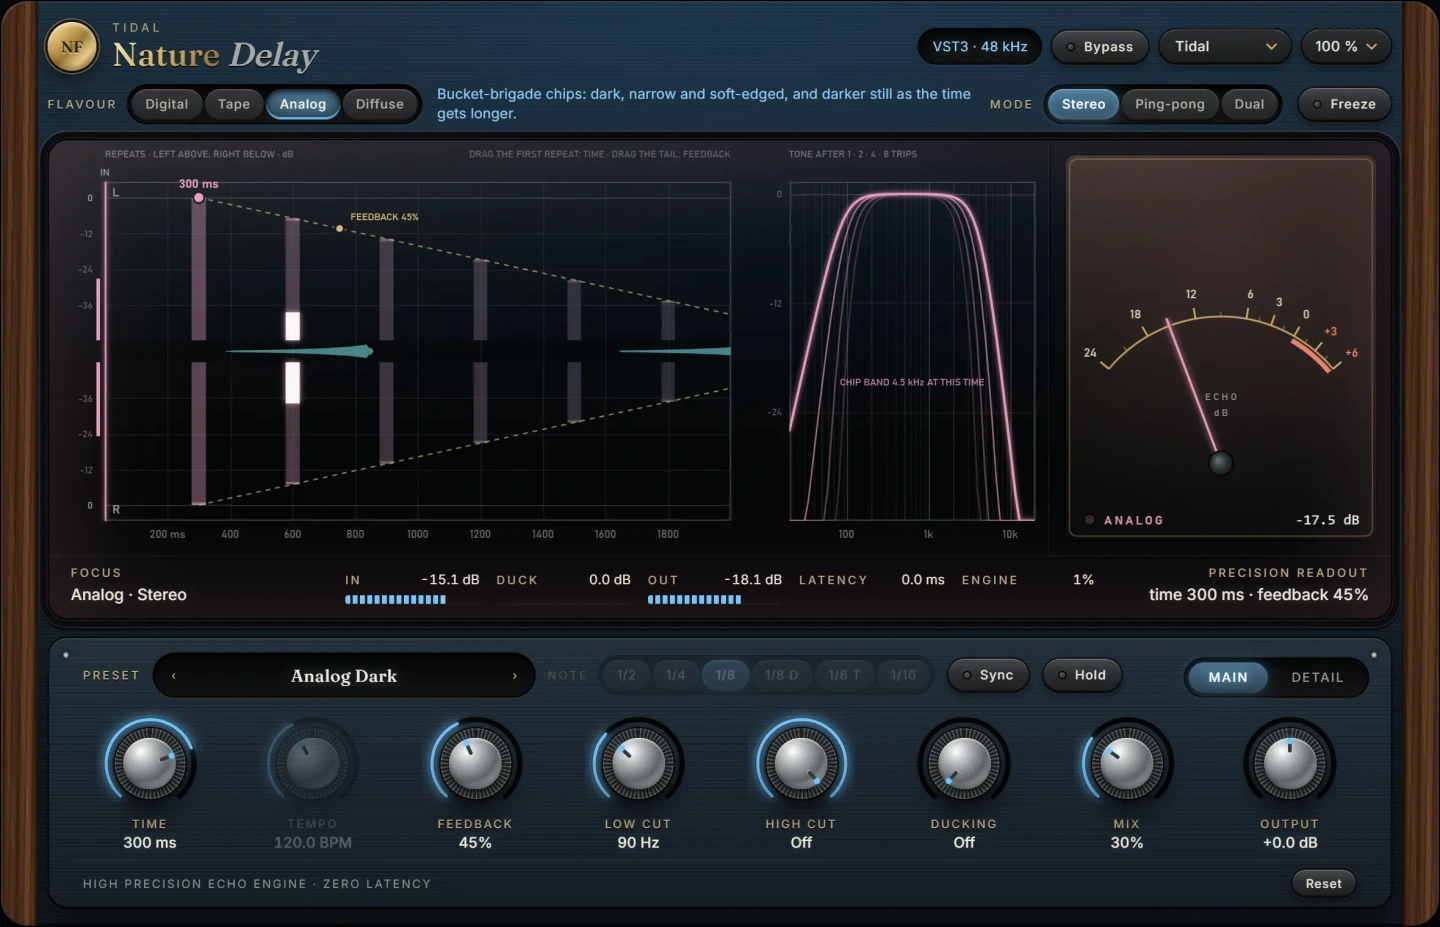
Task: Click the OUTPUT knob
Action: [x=1290, y=764]
